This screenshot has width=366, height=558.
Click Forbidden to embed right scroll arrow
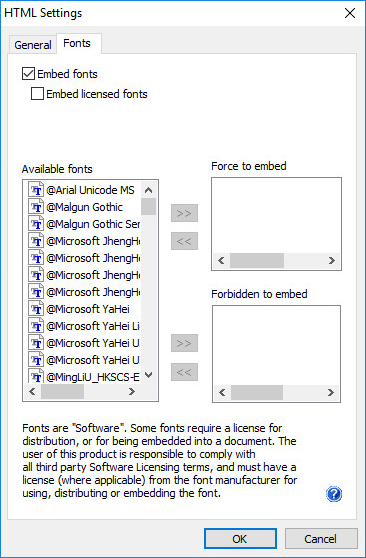(x=331, y=392)
